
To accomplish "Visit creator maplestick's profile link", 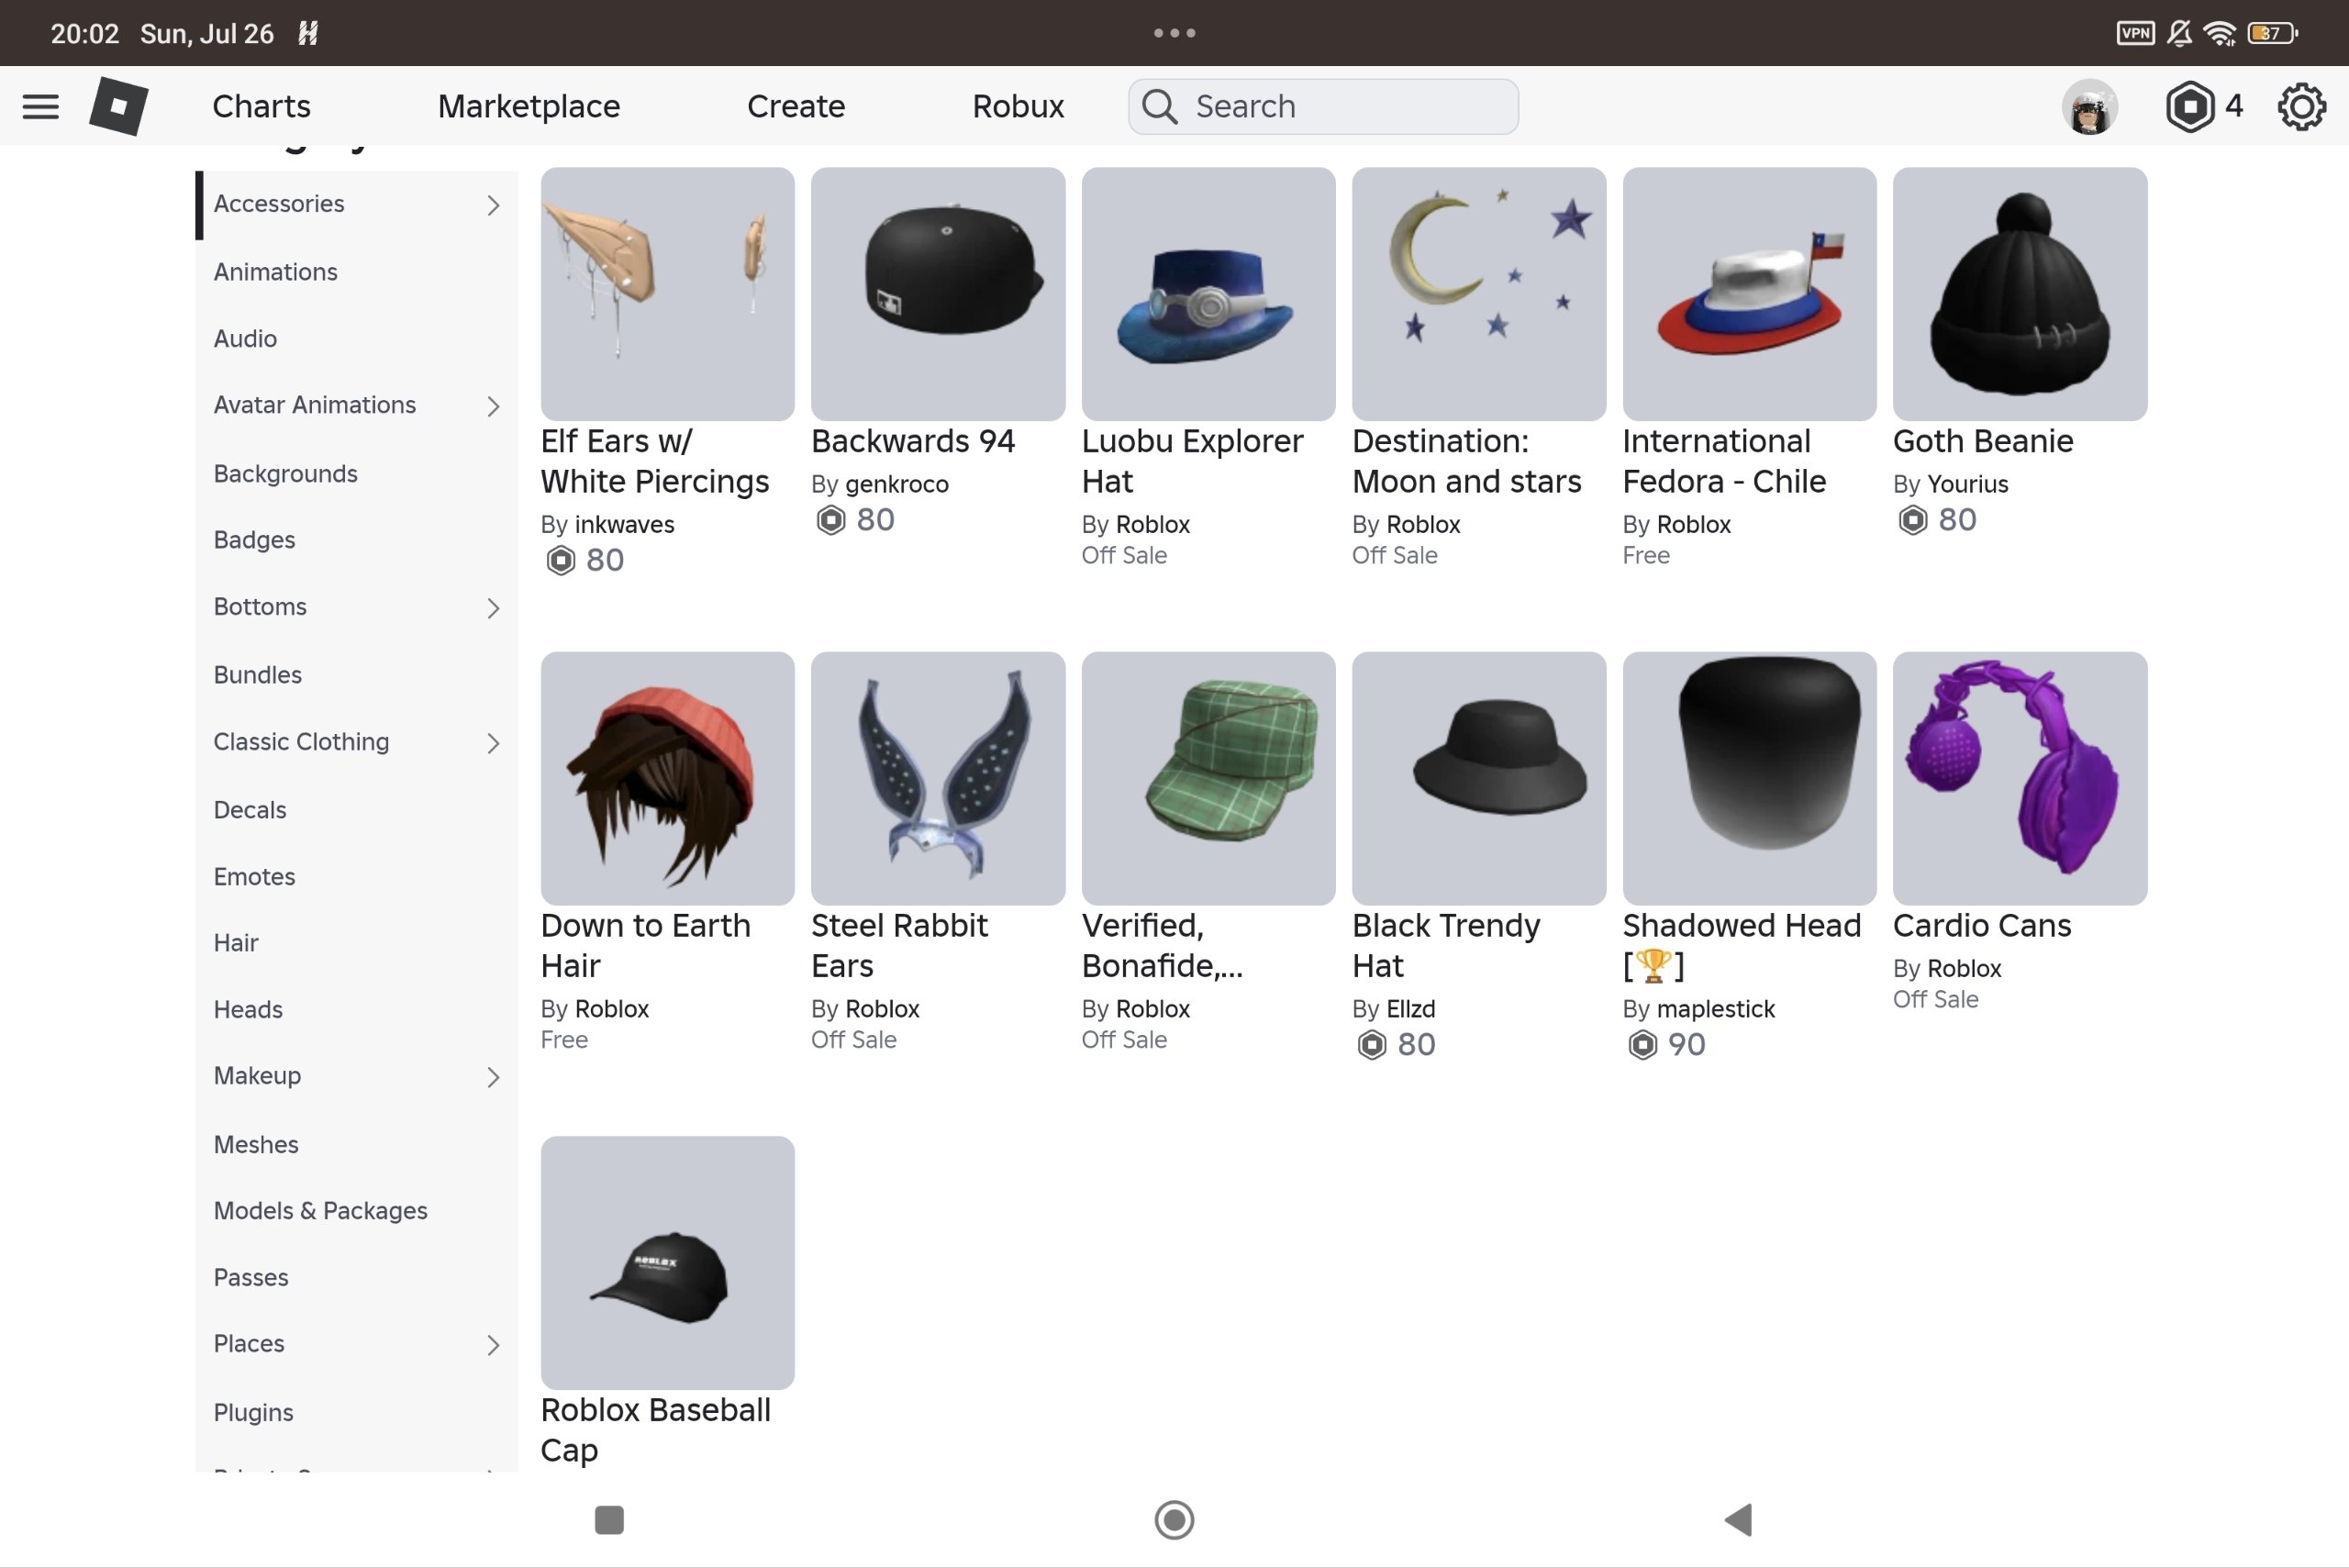I will coord(1716,1009).
